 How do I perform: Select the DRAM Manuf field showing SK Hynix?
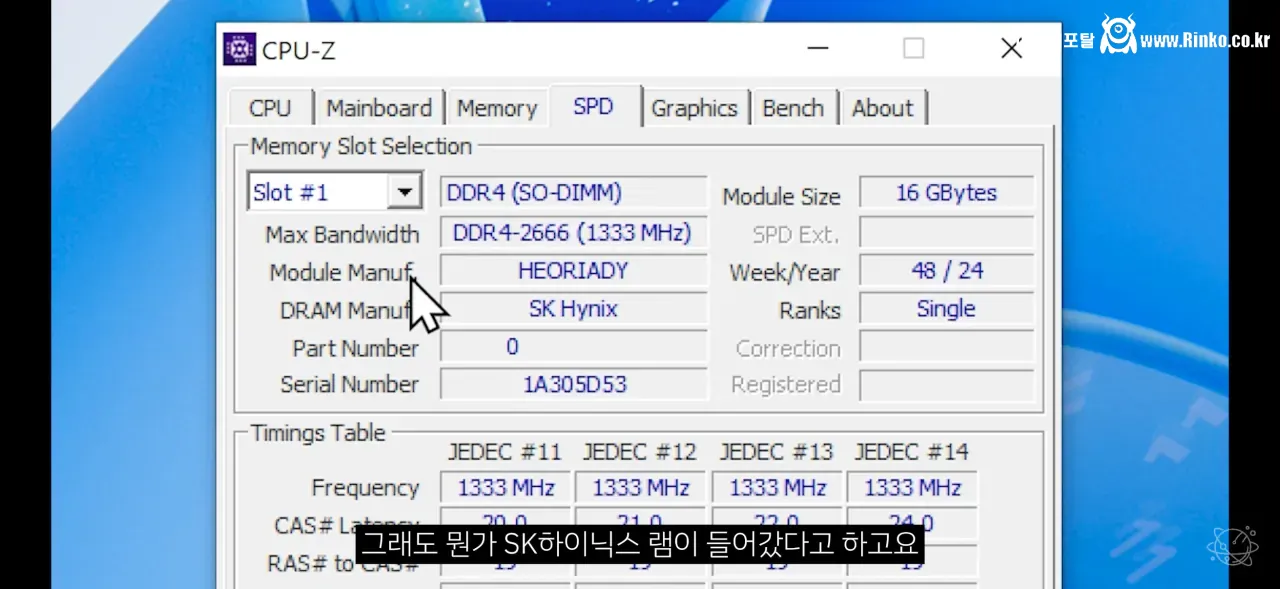pyautogui.click(x=573, y=308)
